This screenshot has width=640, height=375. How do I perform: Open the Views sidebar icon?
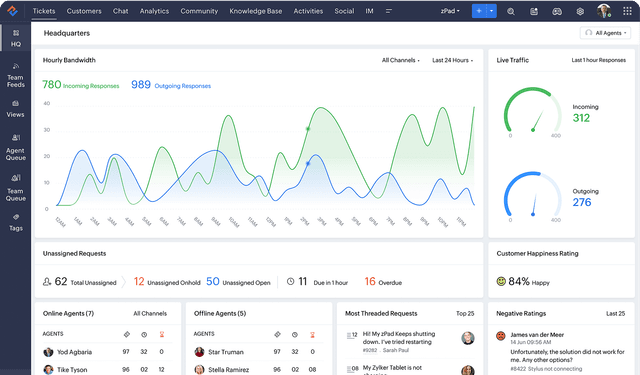16,109
